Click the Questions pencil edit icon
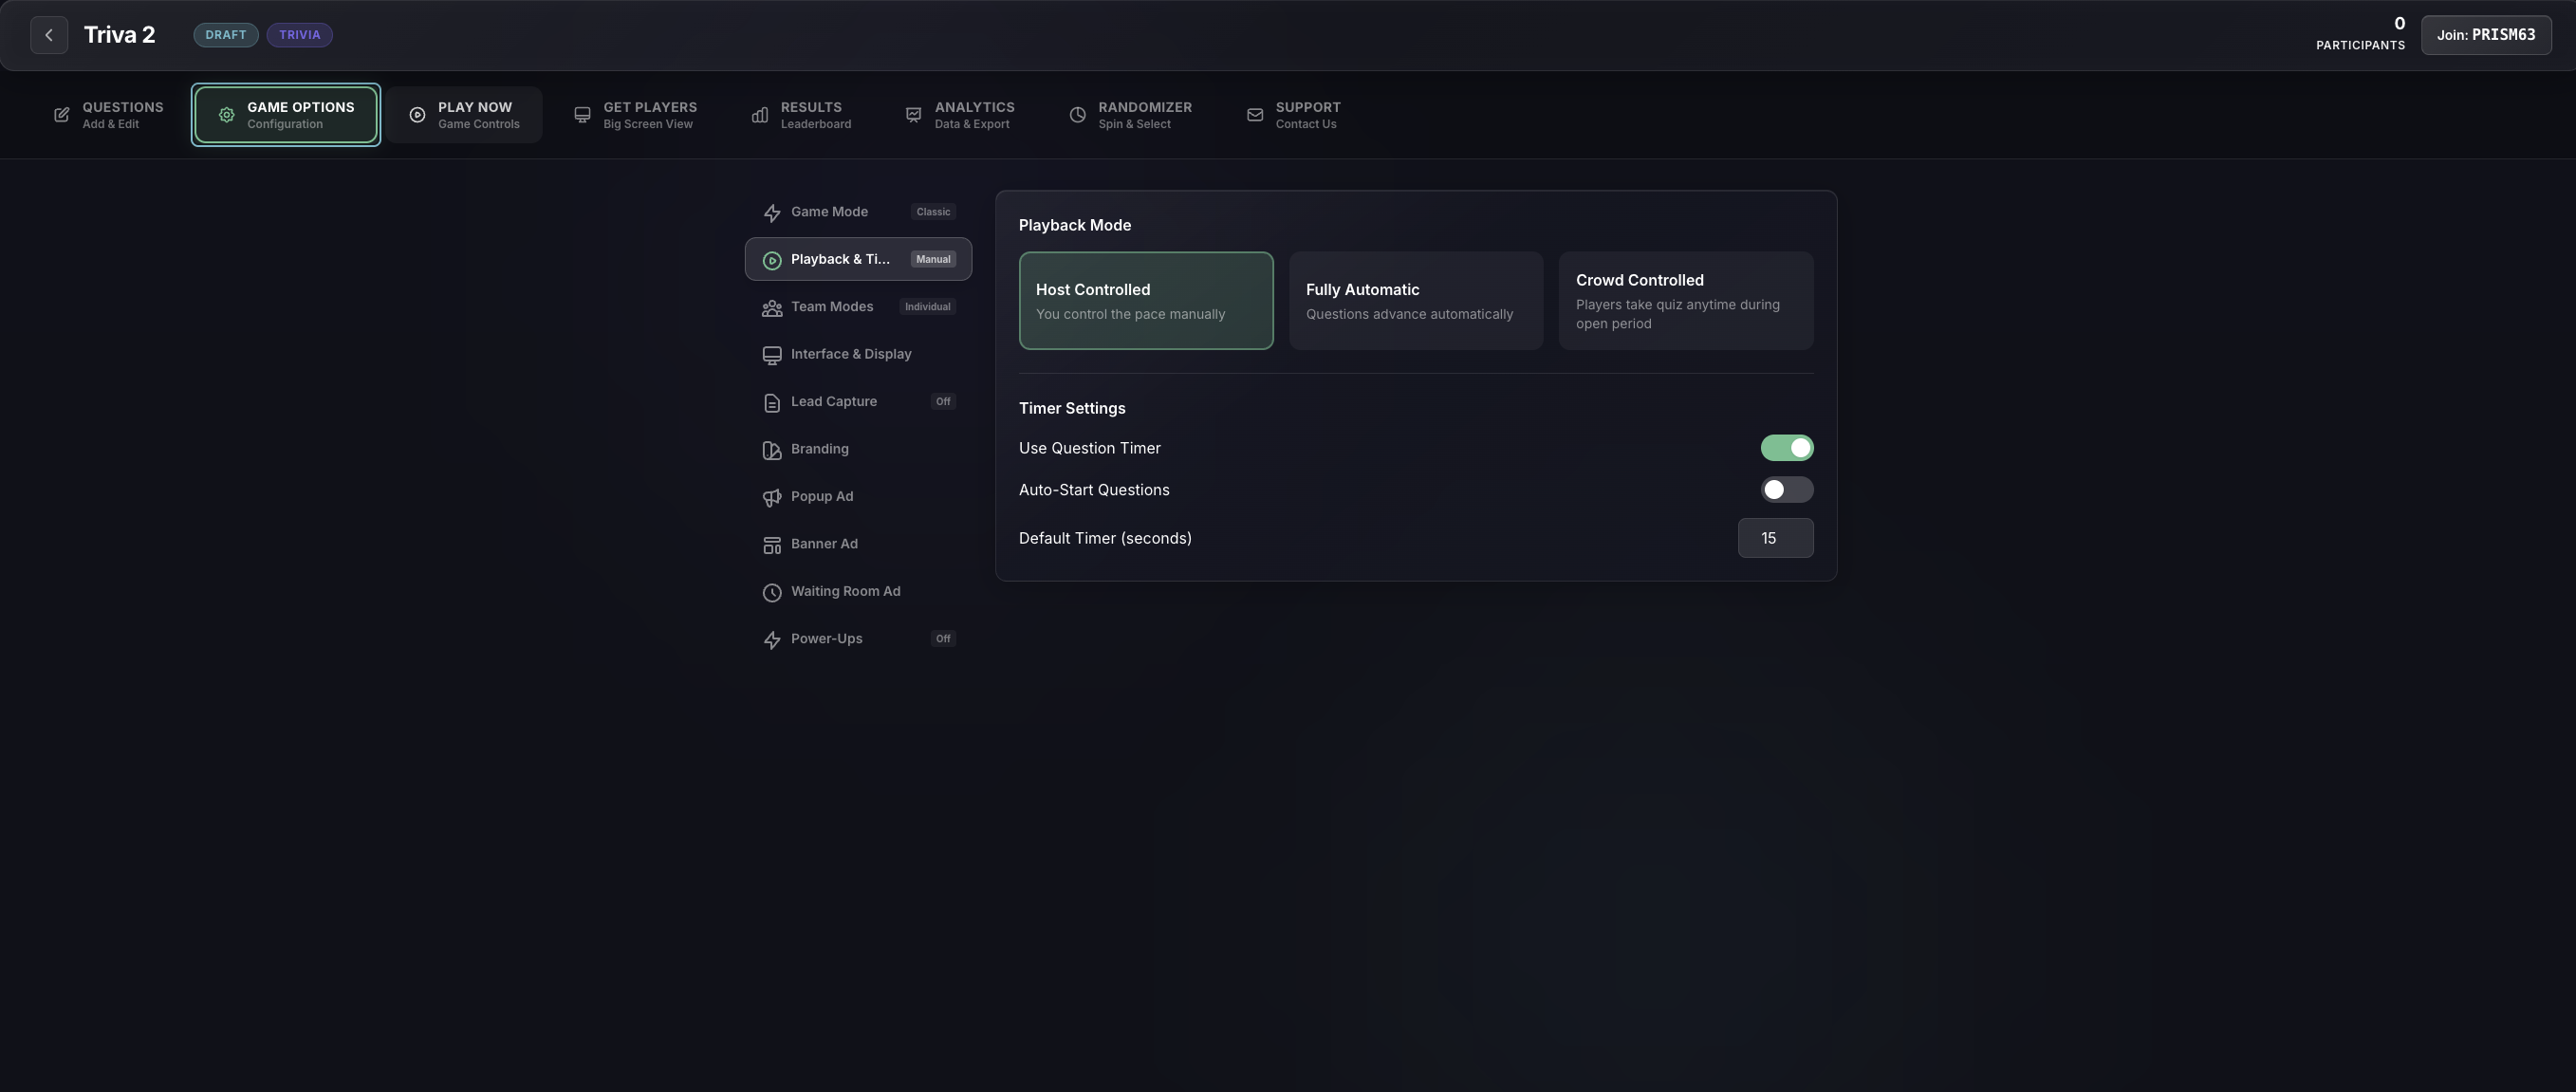2576x1092 pixels. click(x=62, y=115)
